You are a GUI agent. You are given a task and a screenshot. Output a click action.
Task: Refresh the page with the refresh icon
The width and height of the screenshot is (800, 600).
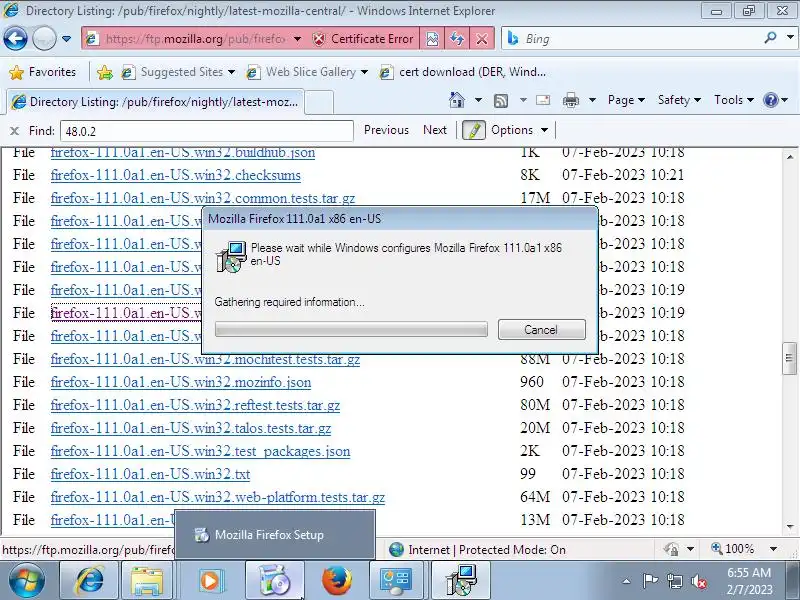pos(457,39)
